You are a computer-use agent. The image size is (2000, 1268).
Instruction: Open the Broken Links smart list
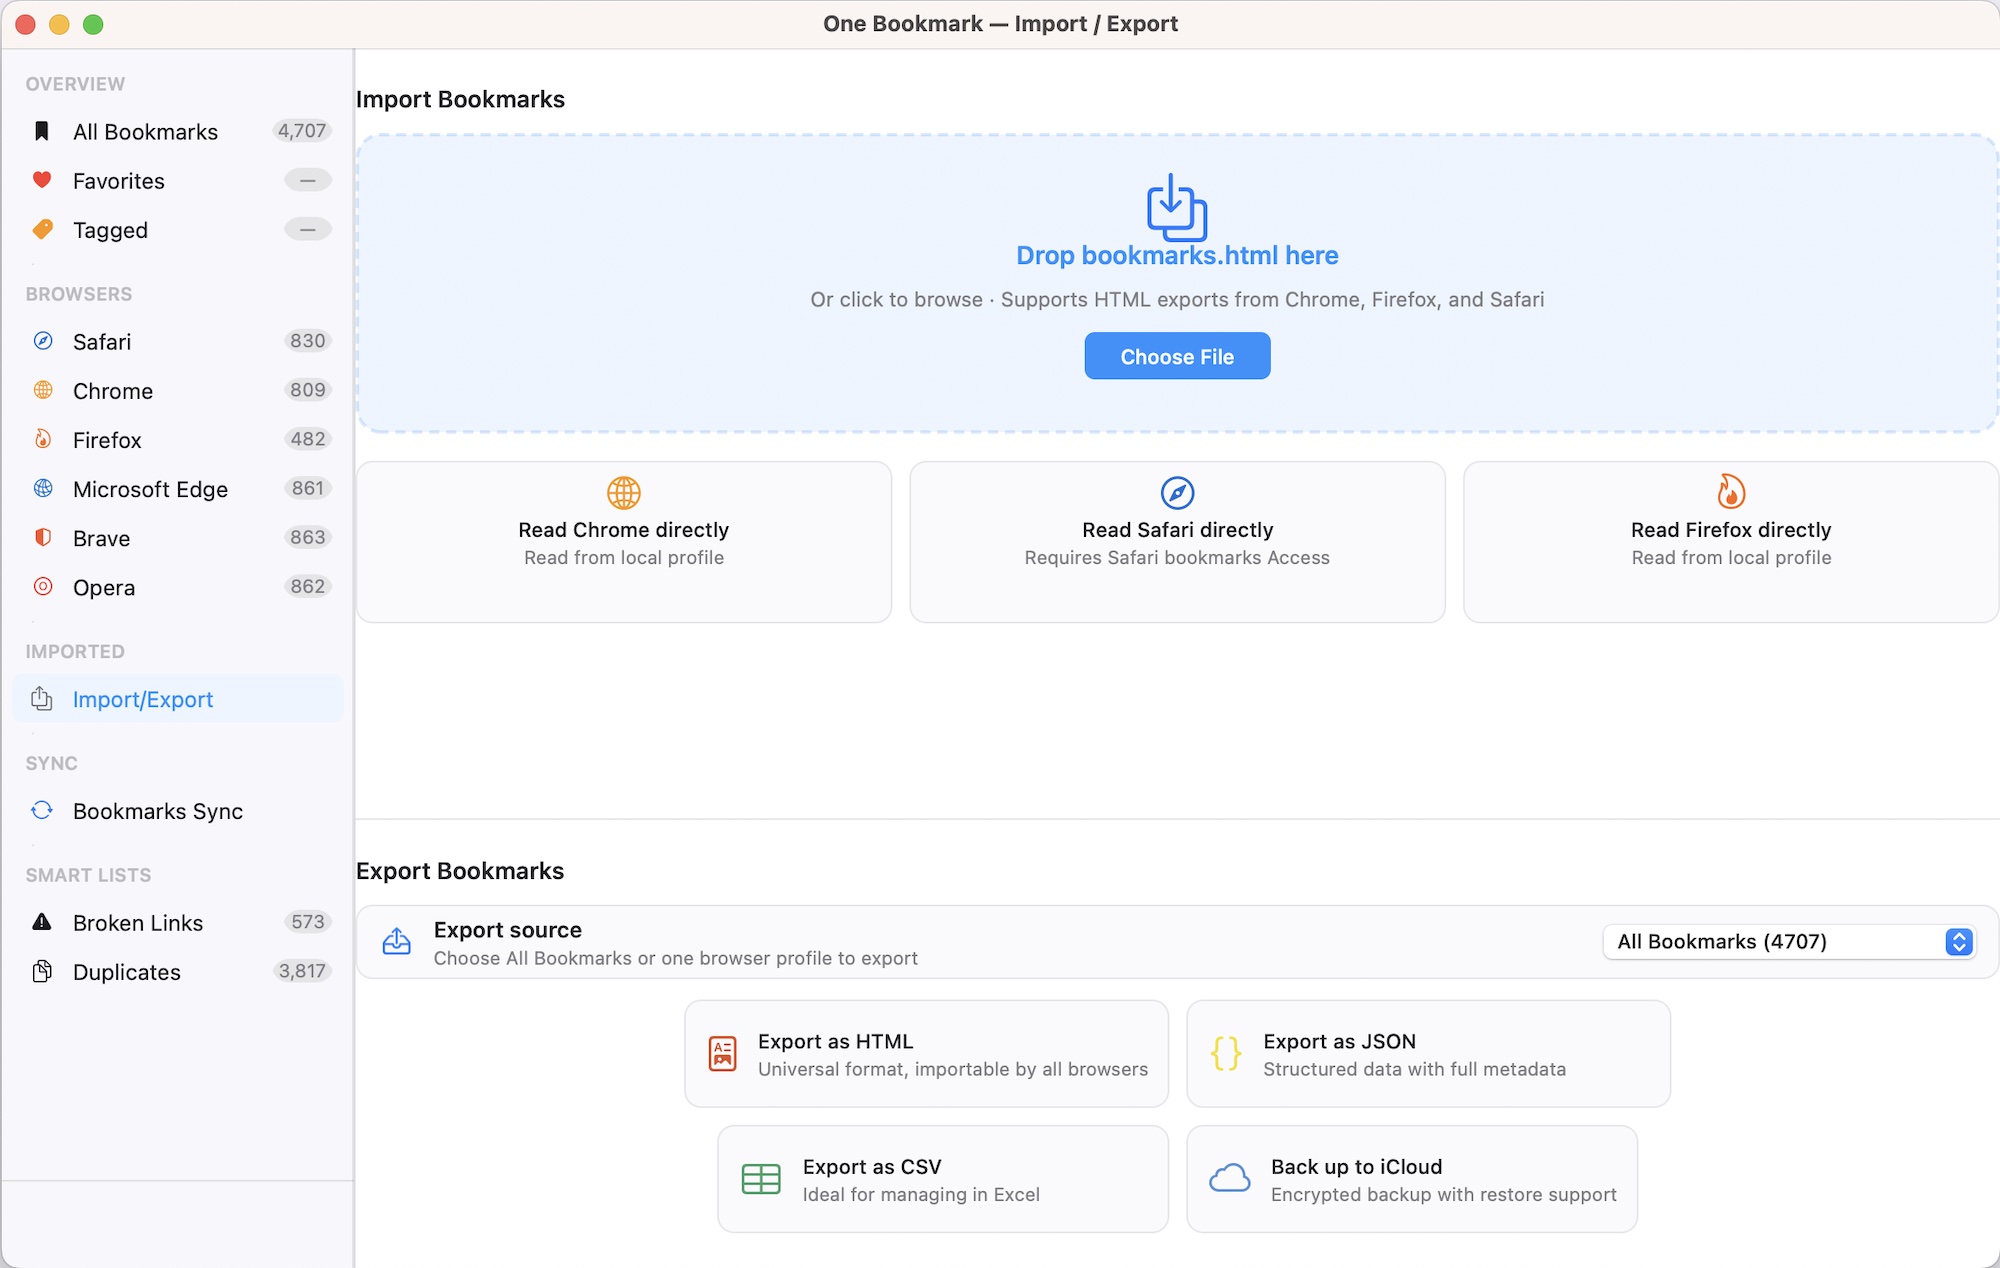(x=178, y=922)
